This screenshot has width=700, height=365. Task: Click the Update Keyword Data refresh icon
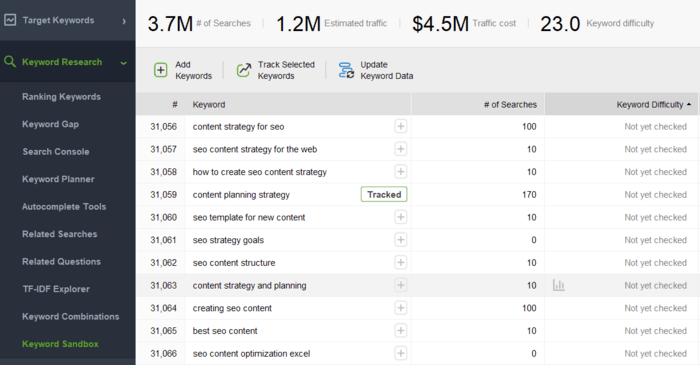346,70
